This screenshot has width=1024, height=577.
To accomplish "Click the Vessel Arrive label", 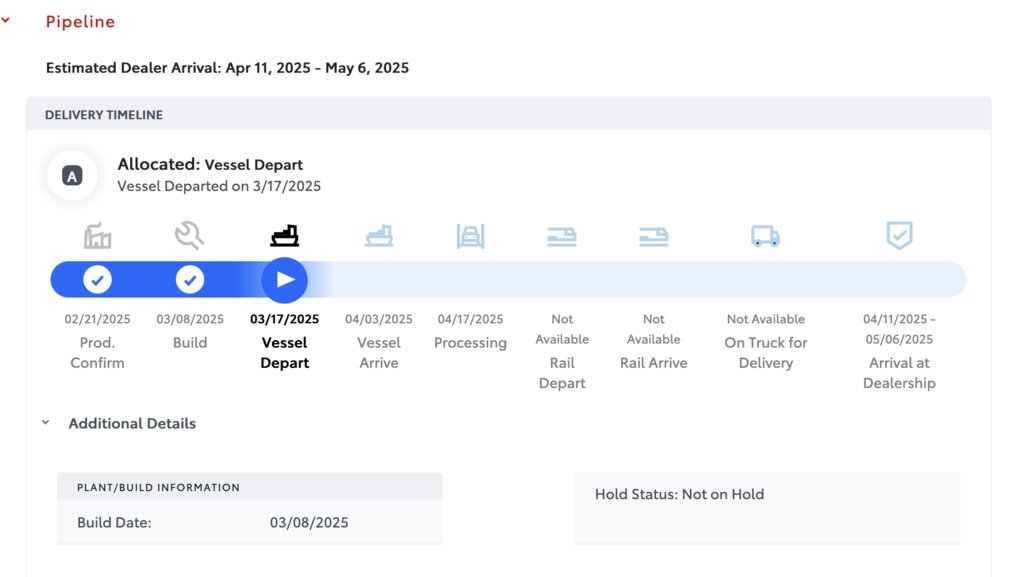I will [x=379, y=352].
